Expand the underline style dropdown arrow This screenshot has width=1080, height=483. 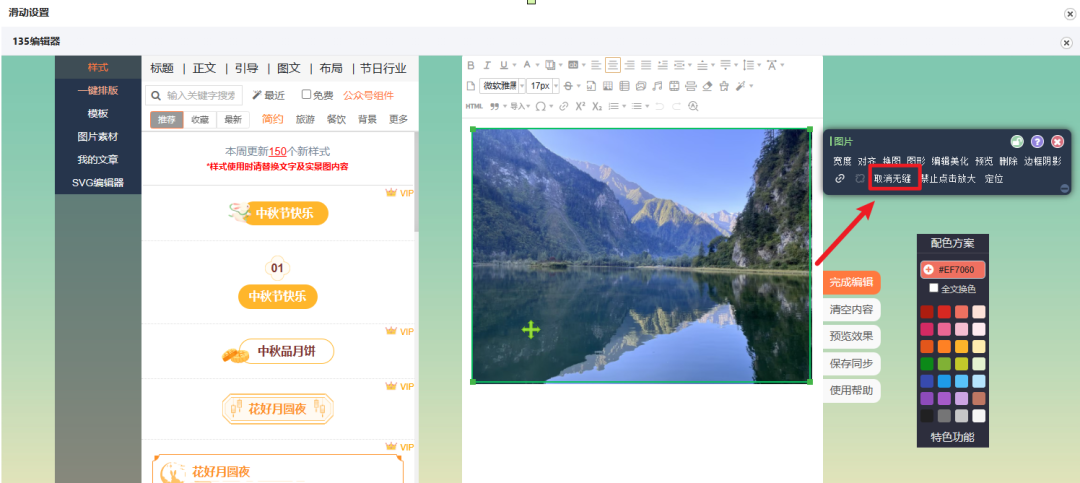(x=515, y=65)
